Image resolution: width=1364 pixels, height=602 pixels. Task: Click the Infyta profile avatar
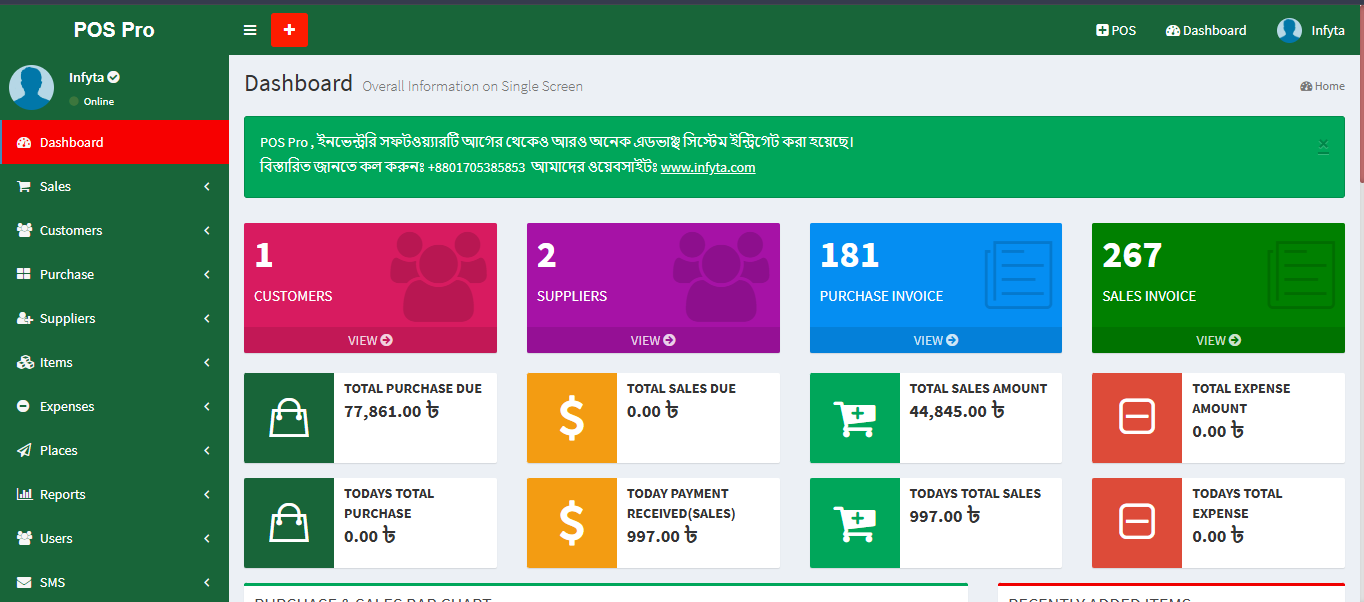click(1287, 30)
